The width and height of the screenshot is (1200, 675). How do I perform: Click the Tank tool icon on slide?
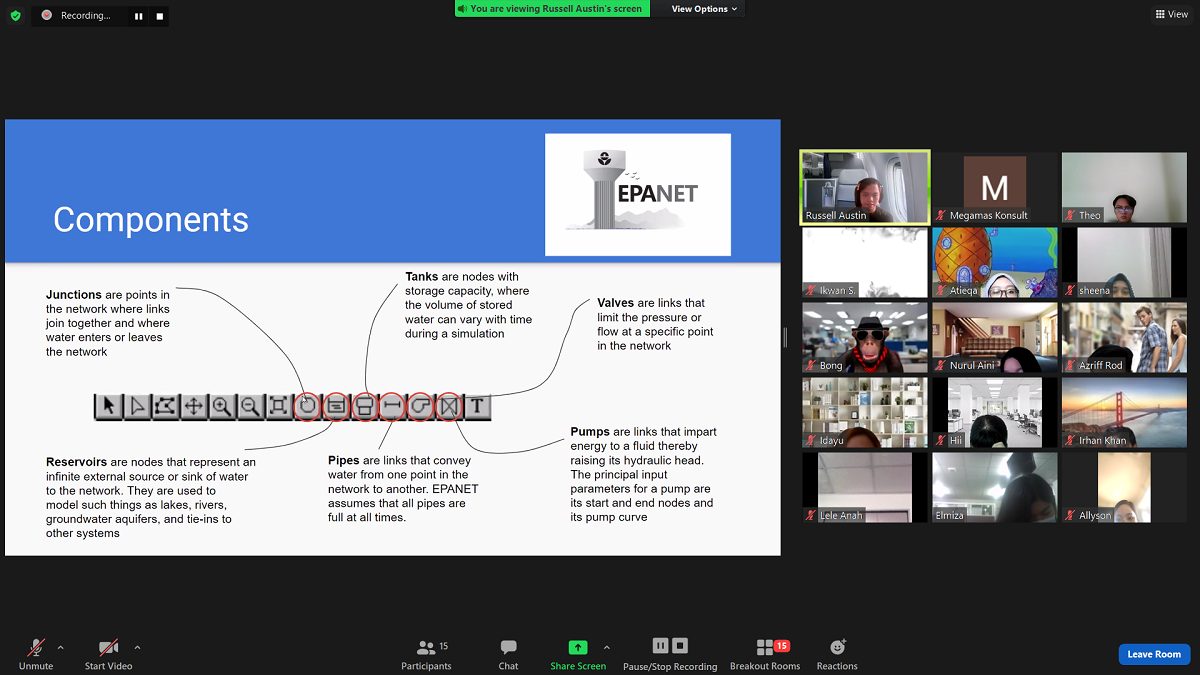click(364, 406)
